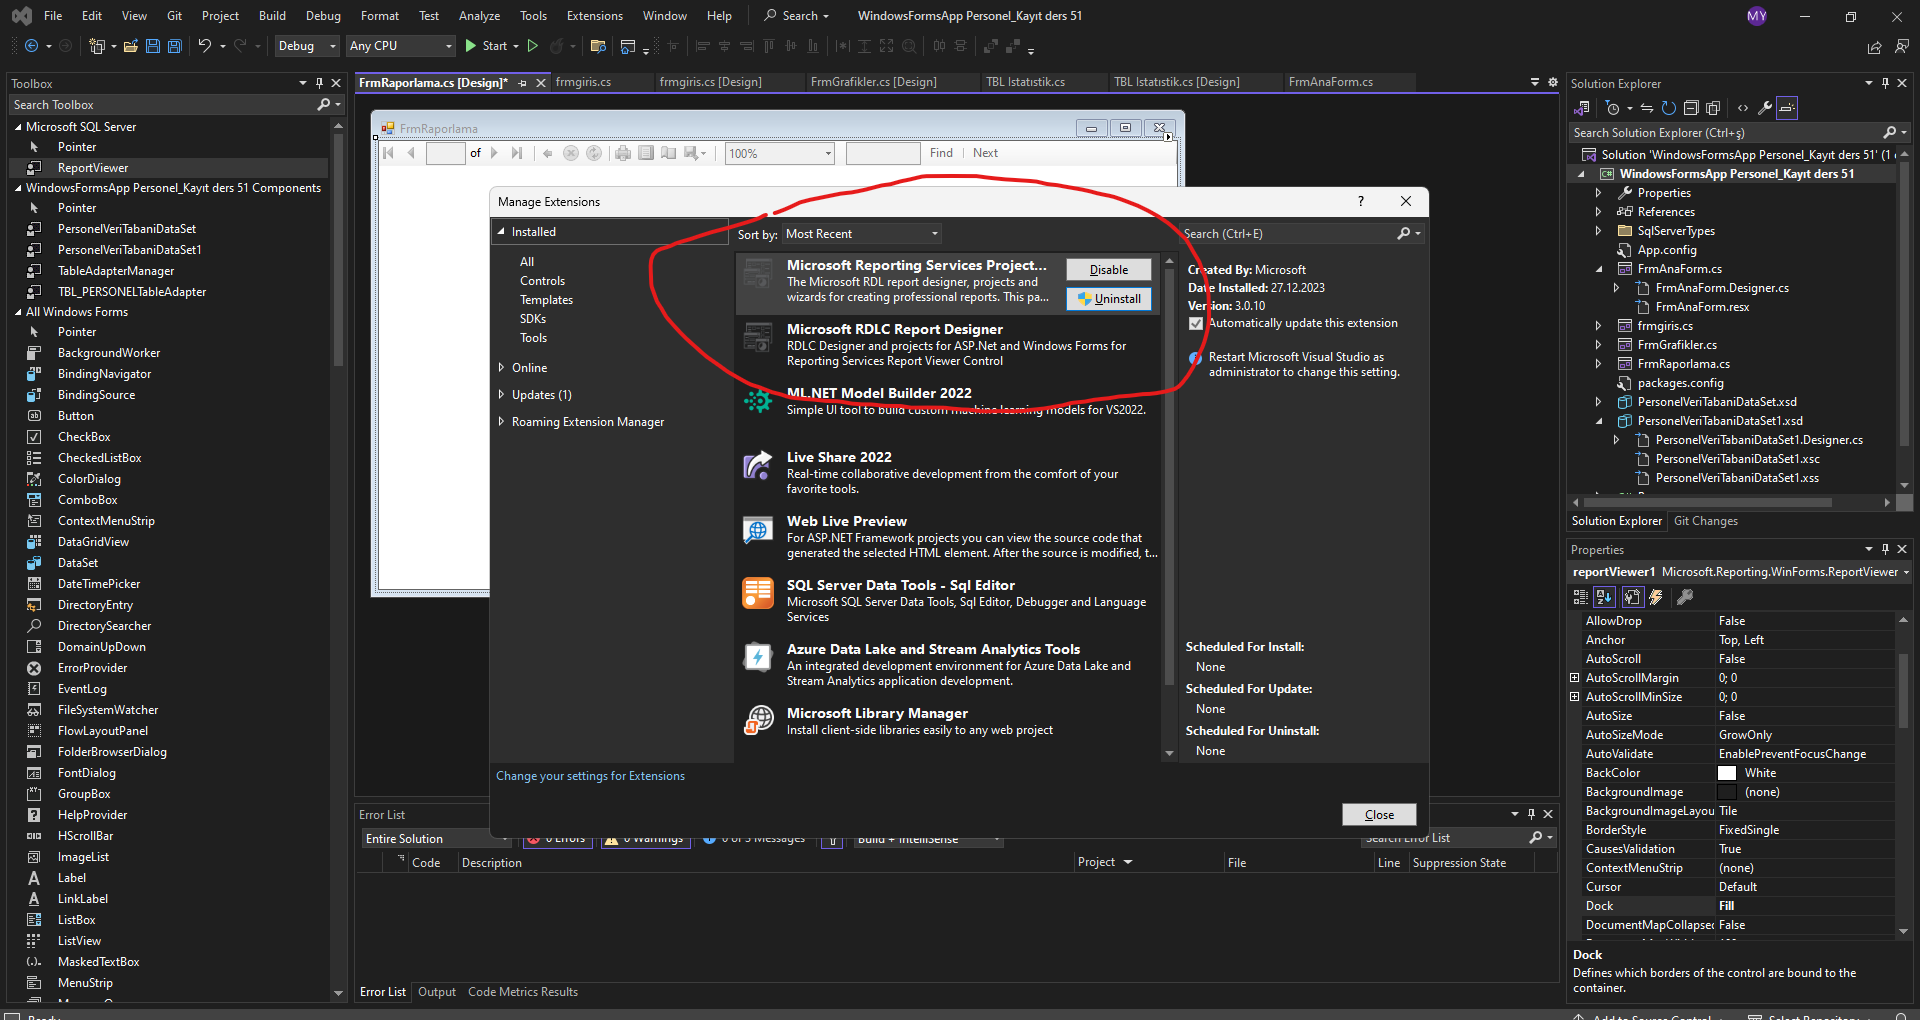Open Change your settings for Extensions link

(590, 776)
